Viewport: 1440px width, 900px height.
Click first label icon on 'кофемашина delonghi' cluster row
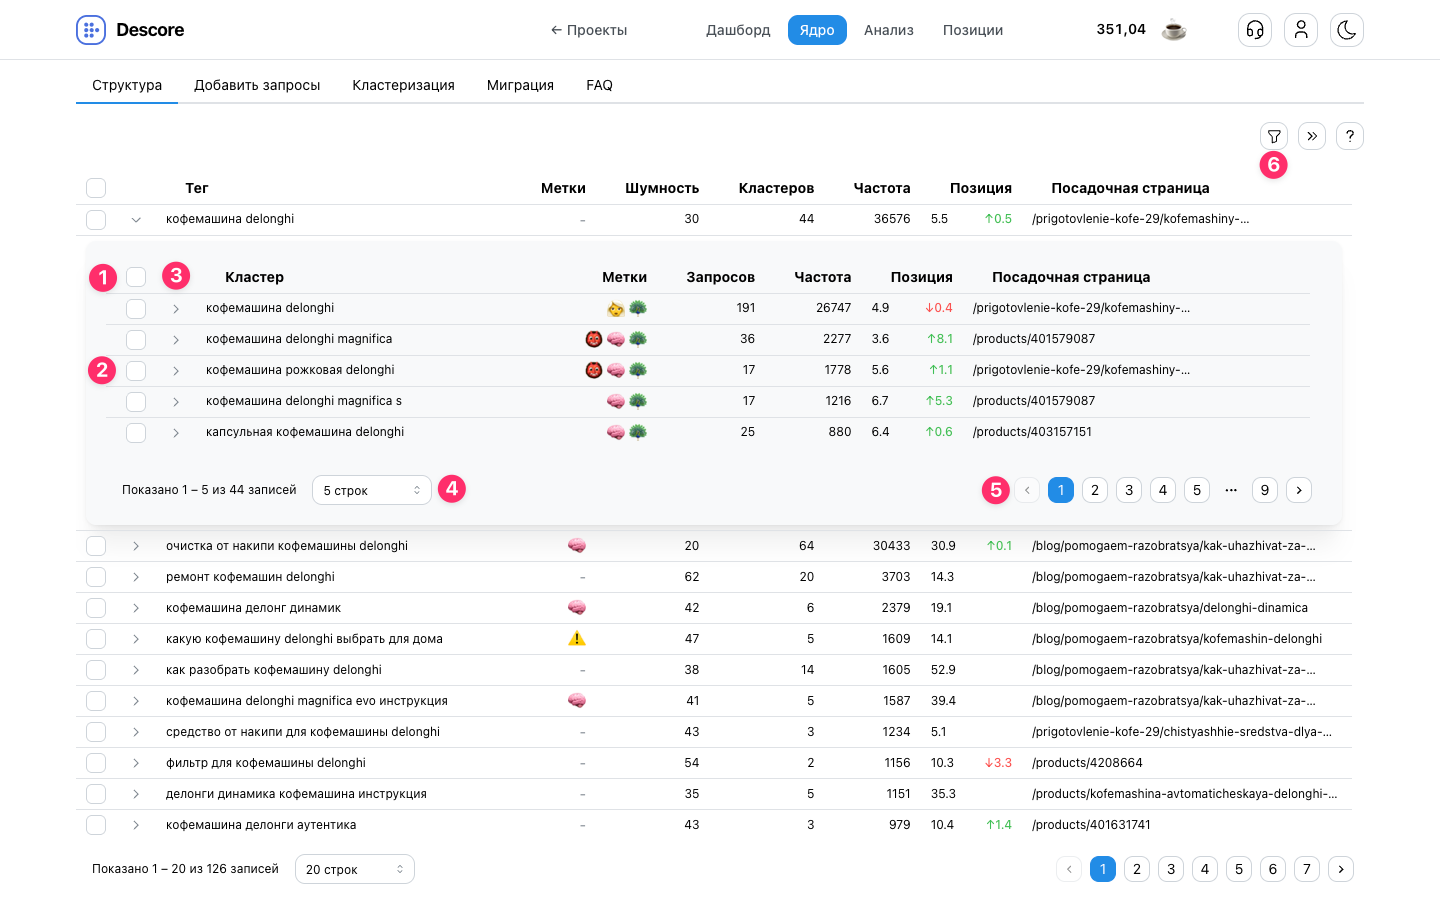[616, 308]
